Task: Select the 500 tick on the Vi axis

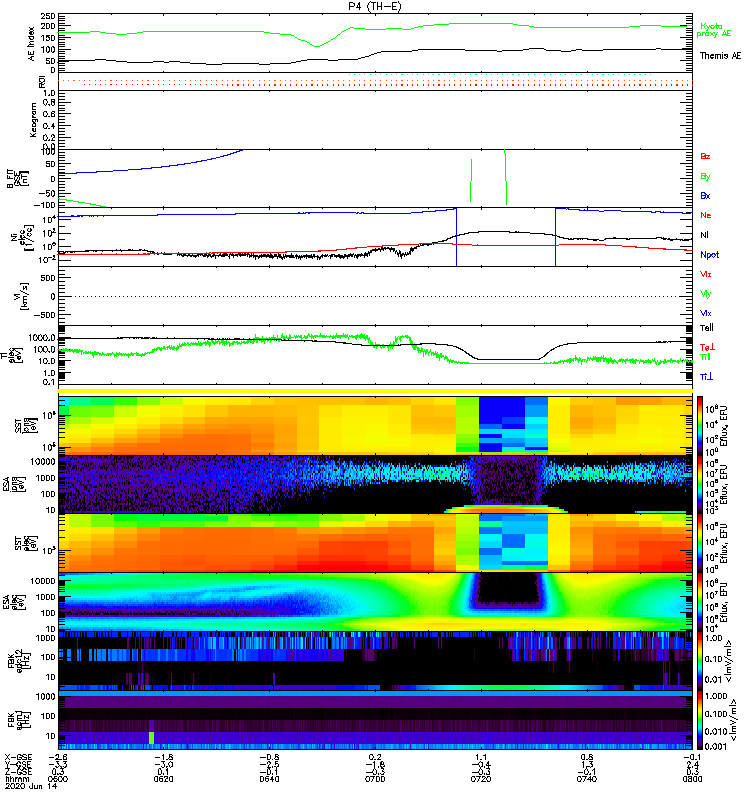Action: 49,278
